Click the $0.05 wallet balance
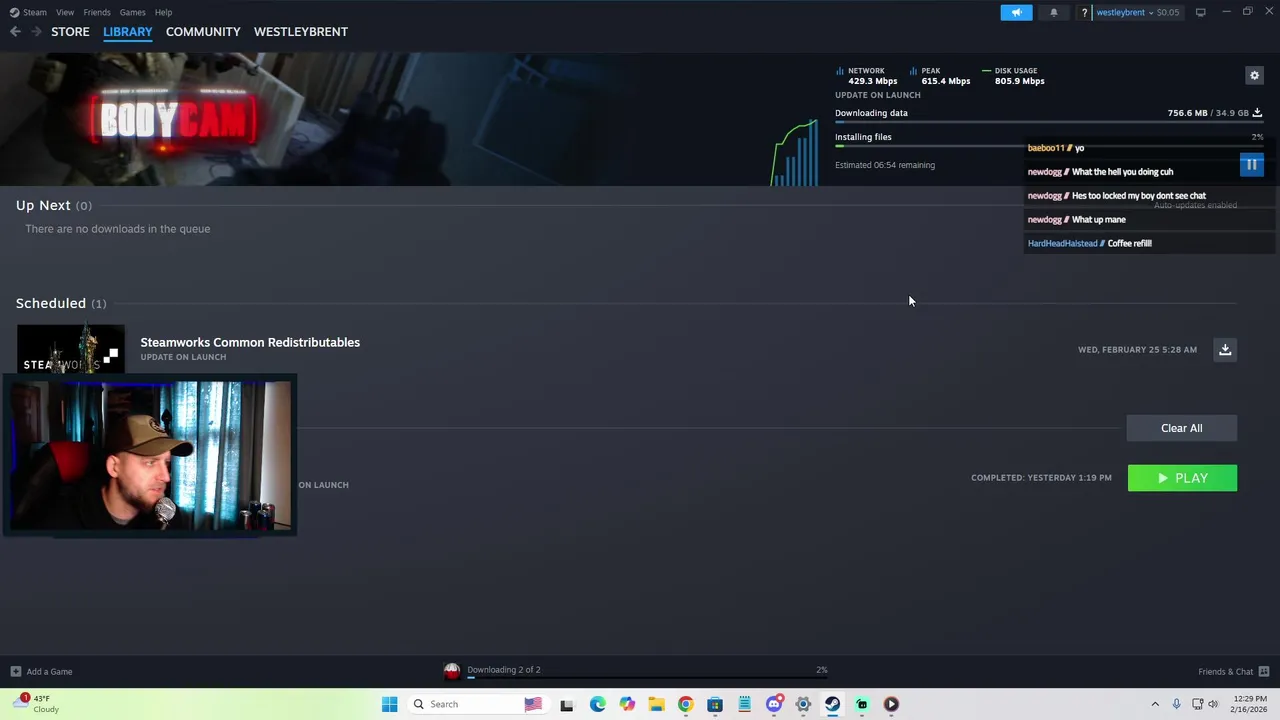Viewport: 1280px width, 720px height. [1168, 12]
